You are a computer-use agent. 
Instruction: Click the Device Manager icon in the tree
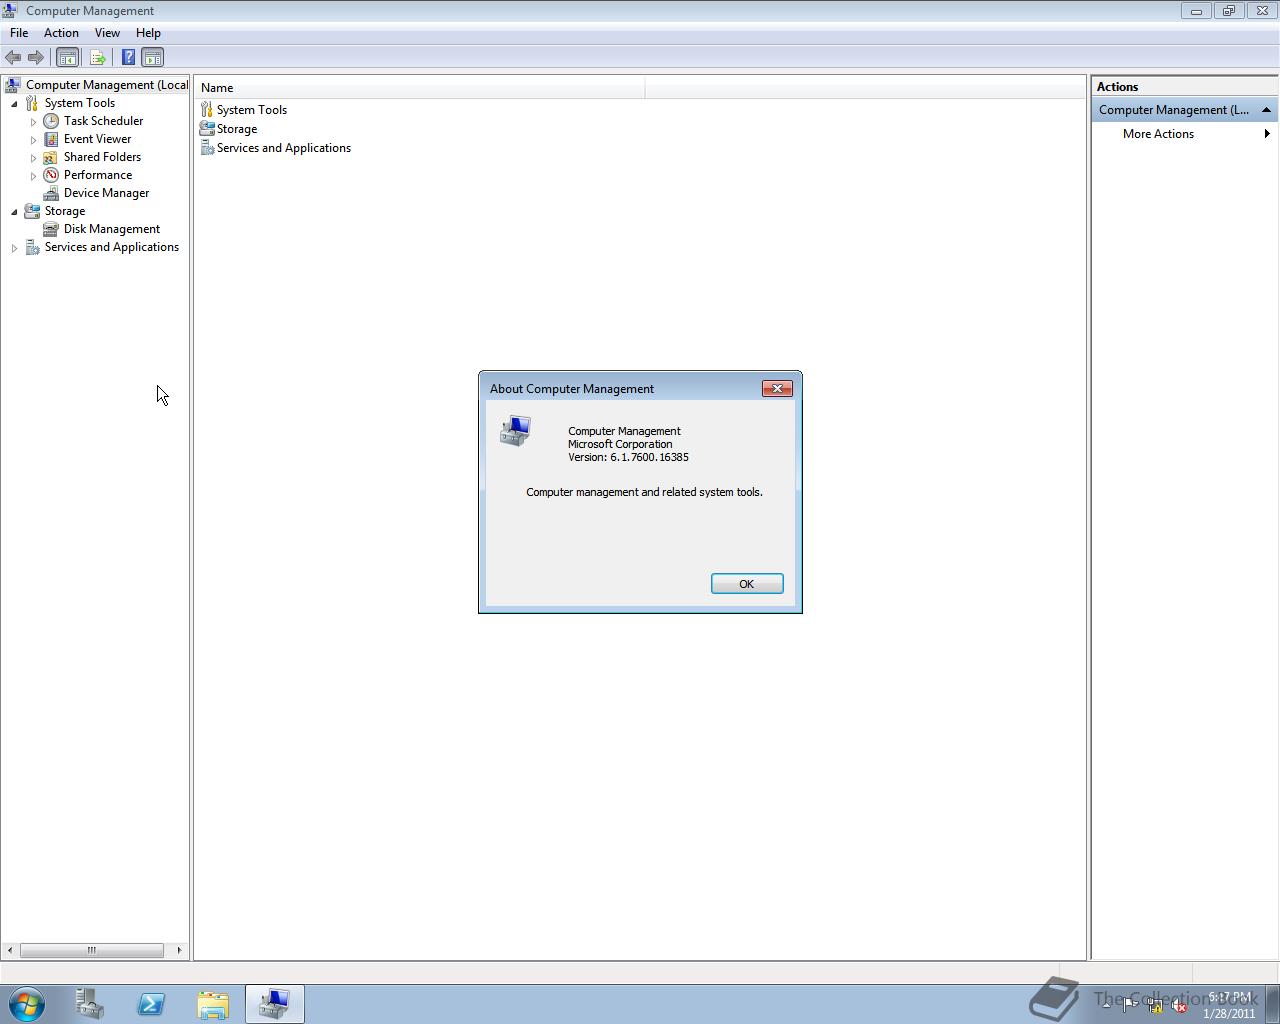click(51, 193)
